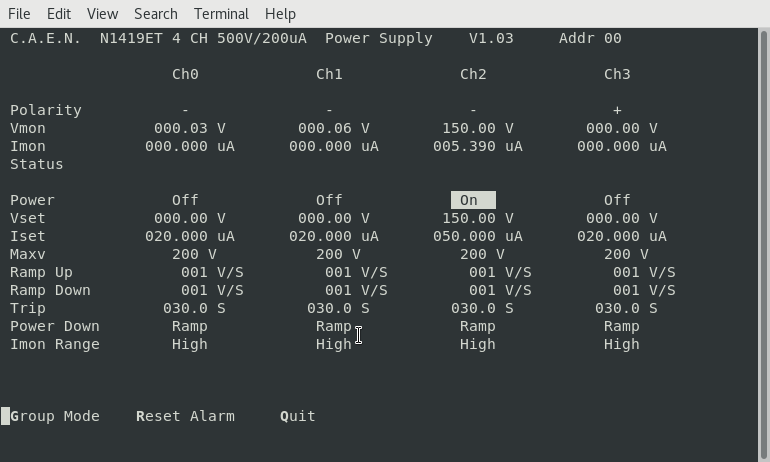
Task: Click Ch1 Vset 000.00 V value
Action: click(x=333, y=218)
